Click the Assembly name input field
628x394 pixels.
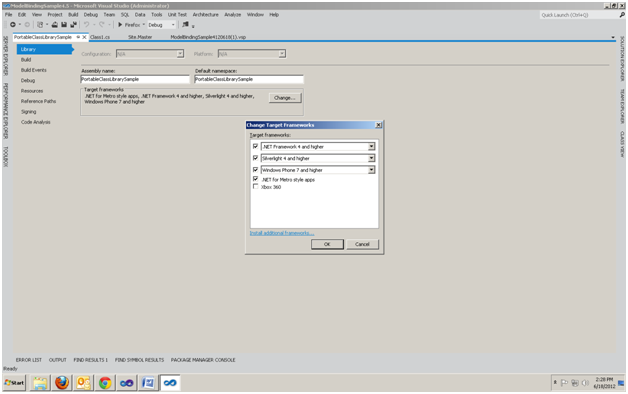[x=135, y=79]
